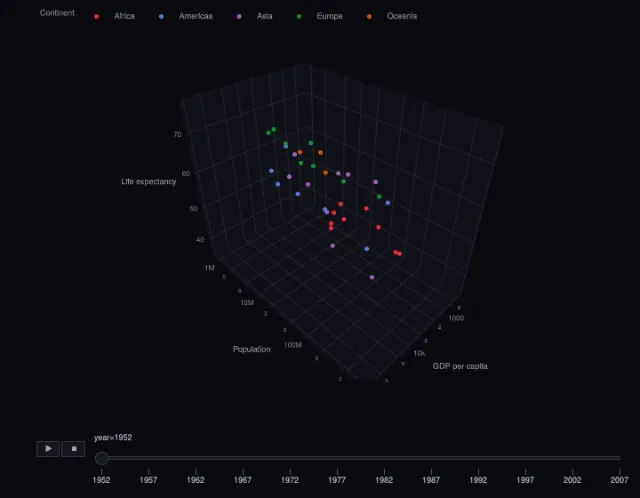Click the purple Asia legend marker
Viewport: 640px width, 498px height.
(x=239, y=16)
